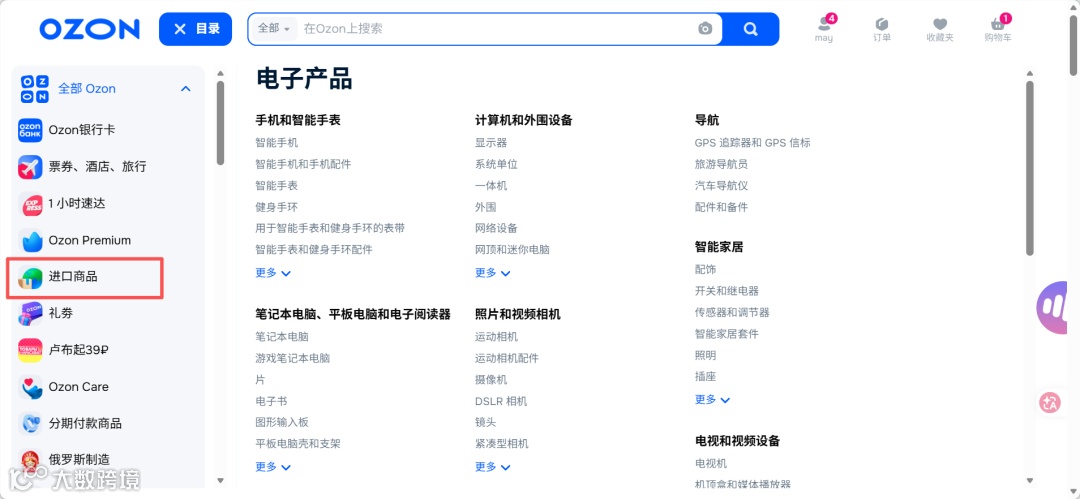Click the 1小时速达 express icon
Viewport: 1080px width, 499px height.
[30, 203]
